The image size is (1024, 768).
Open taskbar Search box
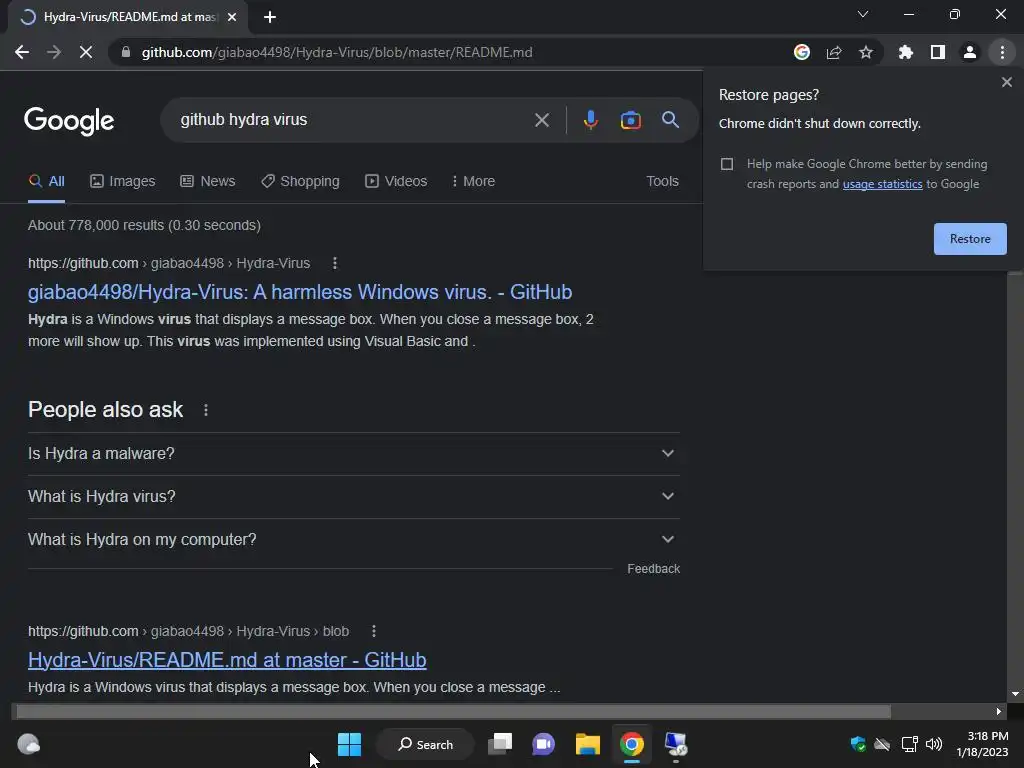point(425,744)
